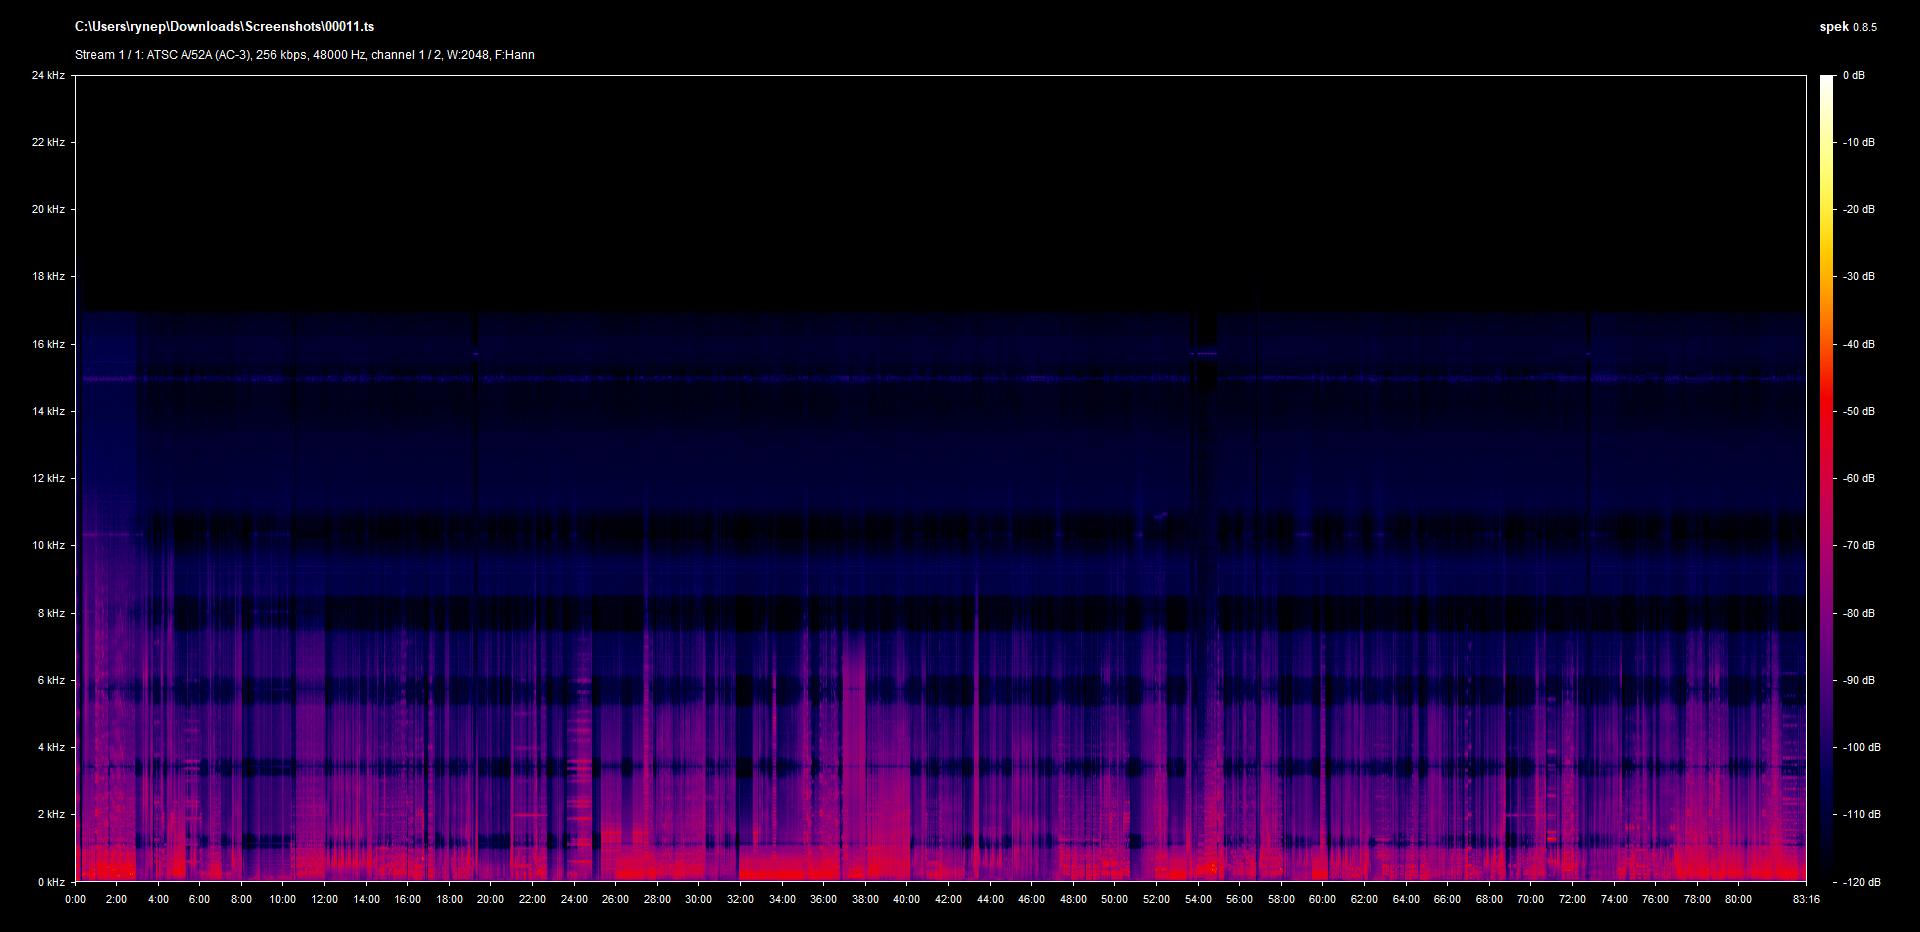
Task: Click the 24 kHz frequency axis label
Action: tap(48, 76)
